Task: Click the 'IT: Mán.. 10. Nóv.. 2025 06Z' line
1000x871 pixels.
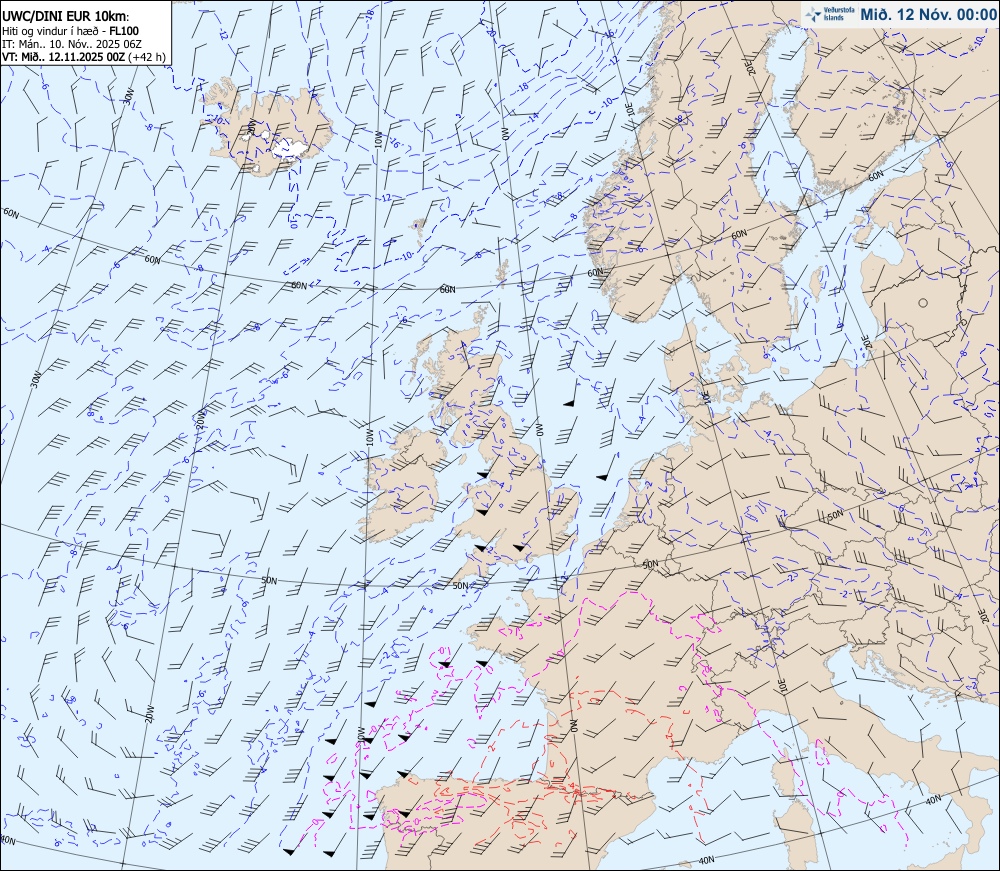Action: pos(72,44)
